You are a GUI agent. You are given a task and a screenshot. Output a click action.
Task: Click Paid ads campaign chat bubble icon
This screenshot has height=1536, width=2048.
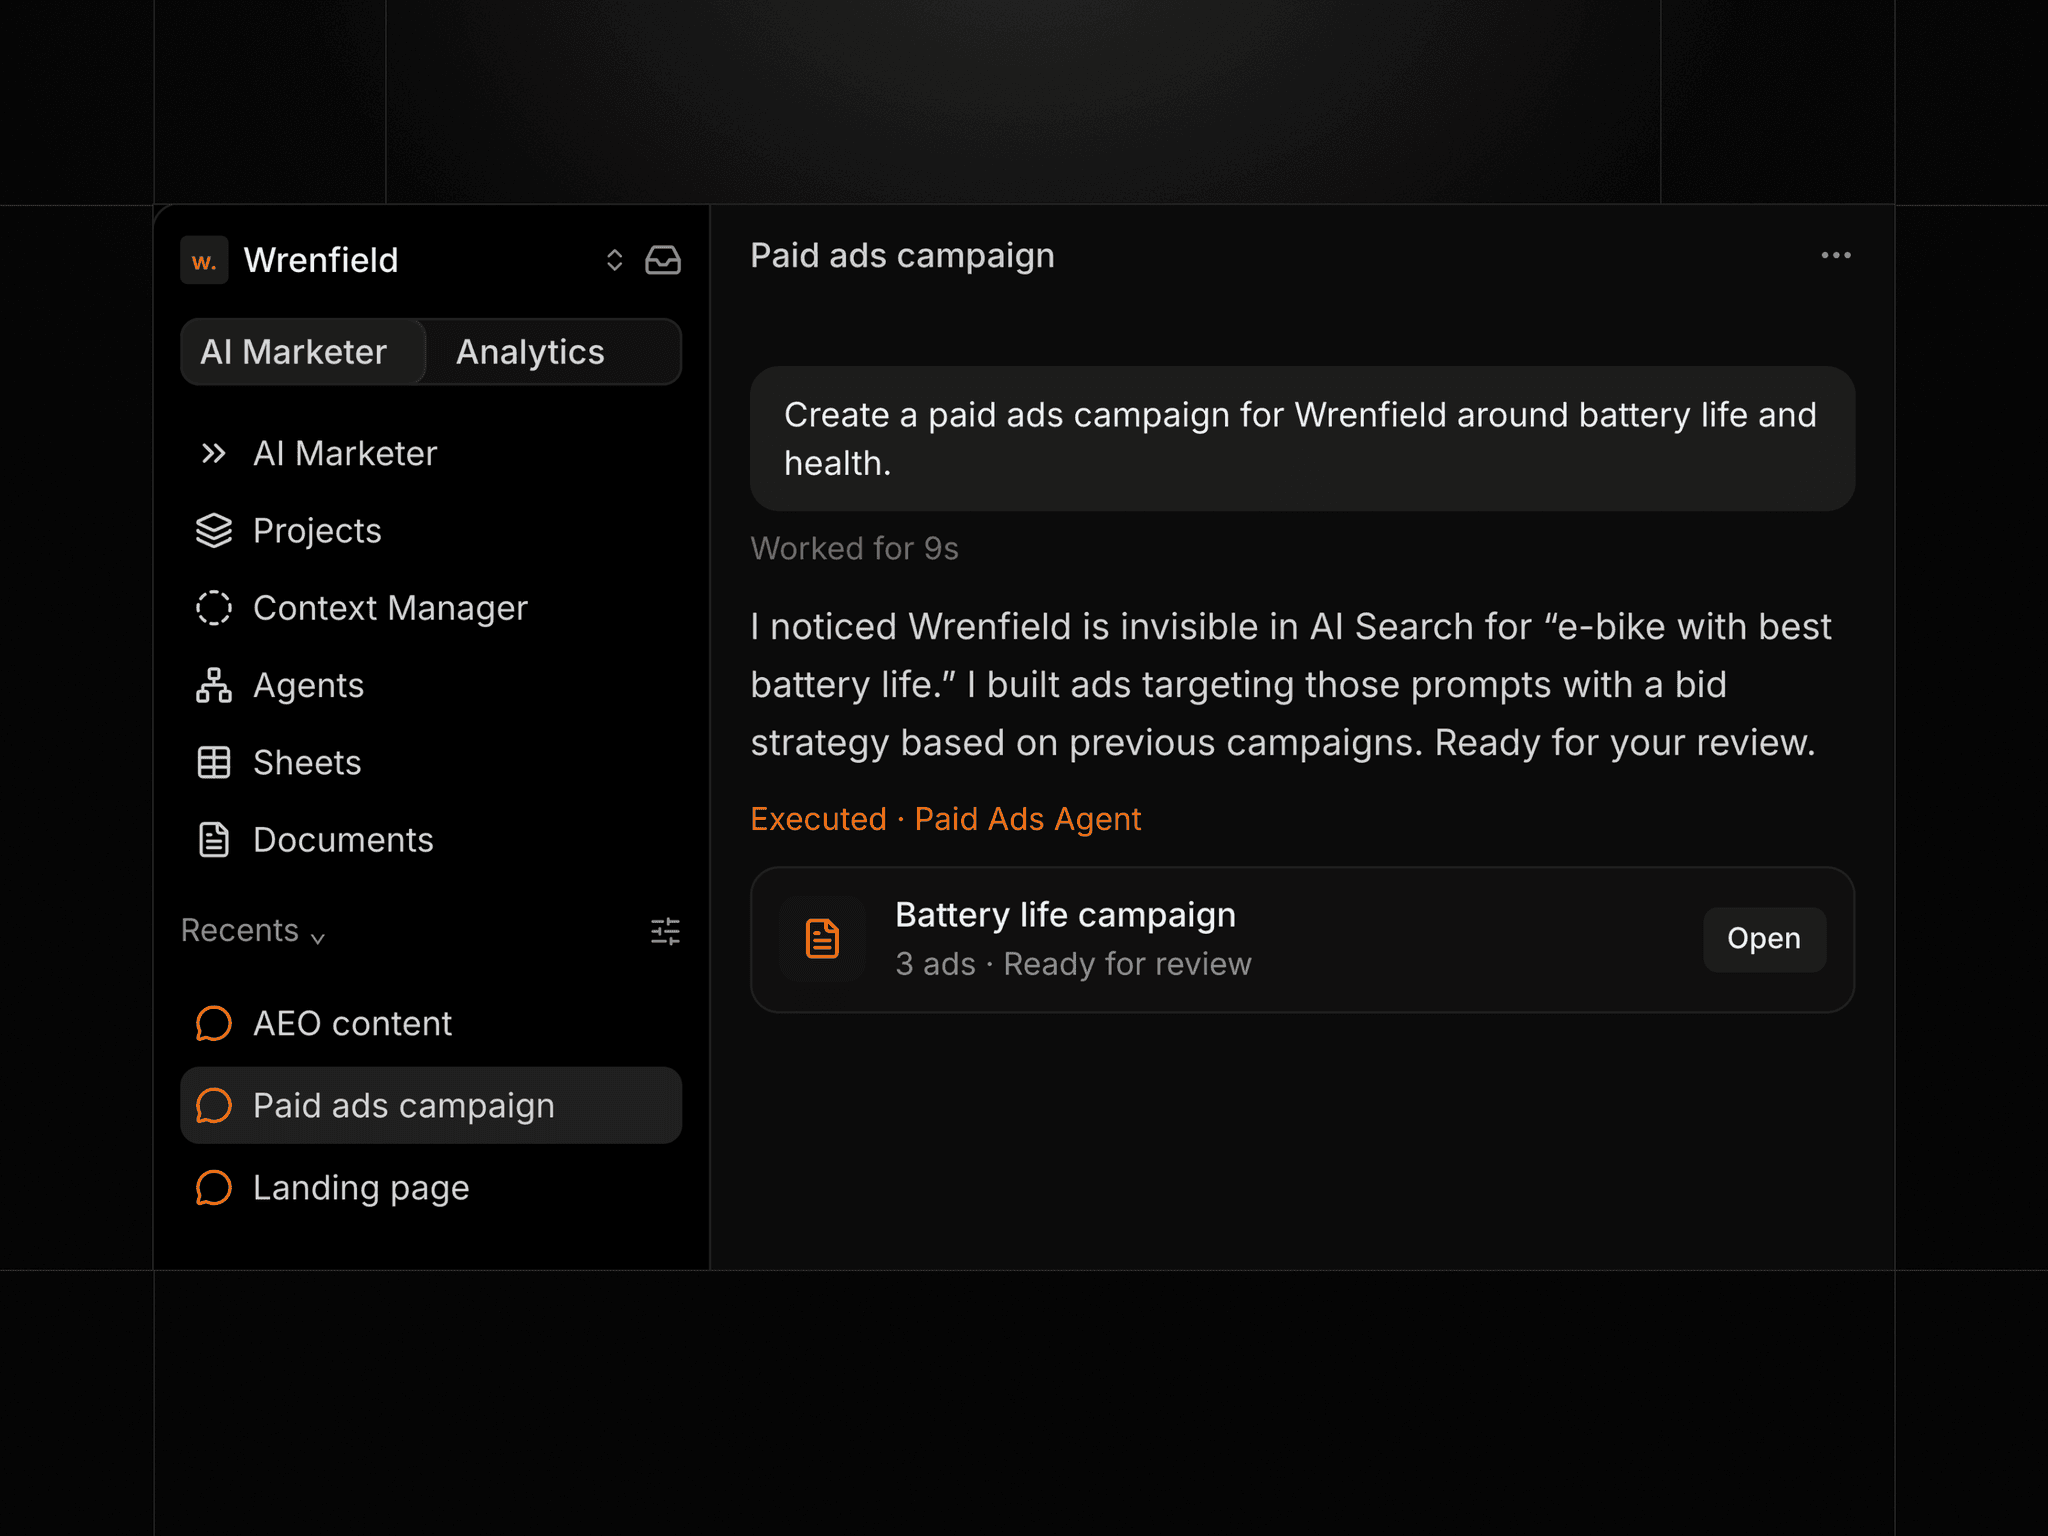(214, 1106)
